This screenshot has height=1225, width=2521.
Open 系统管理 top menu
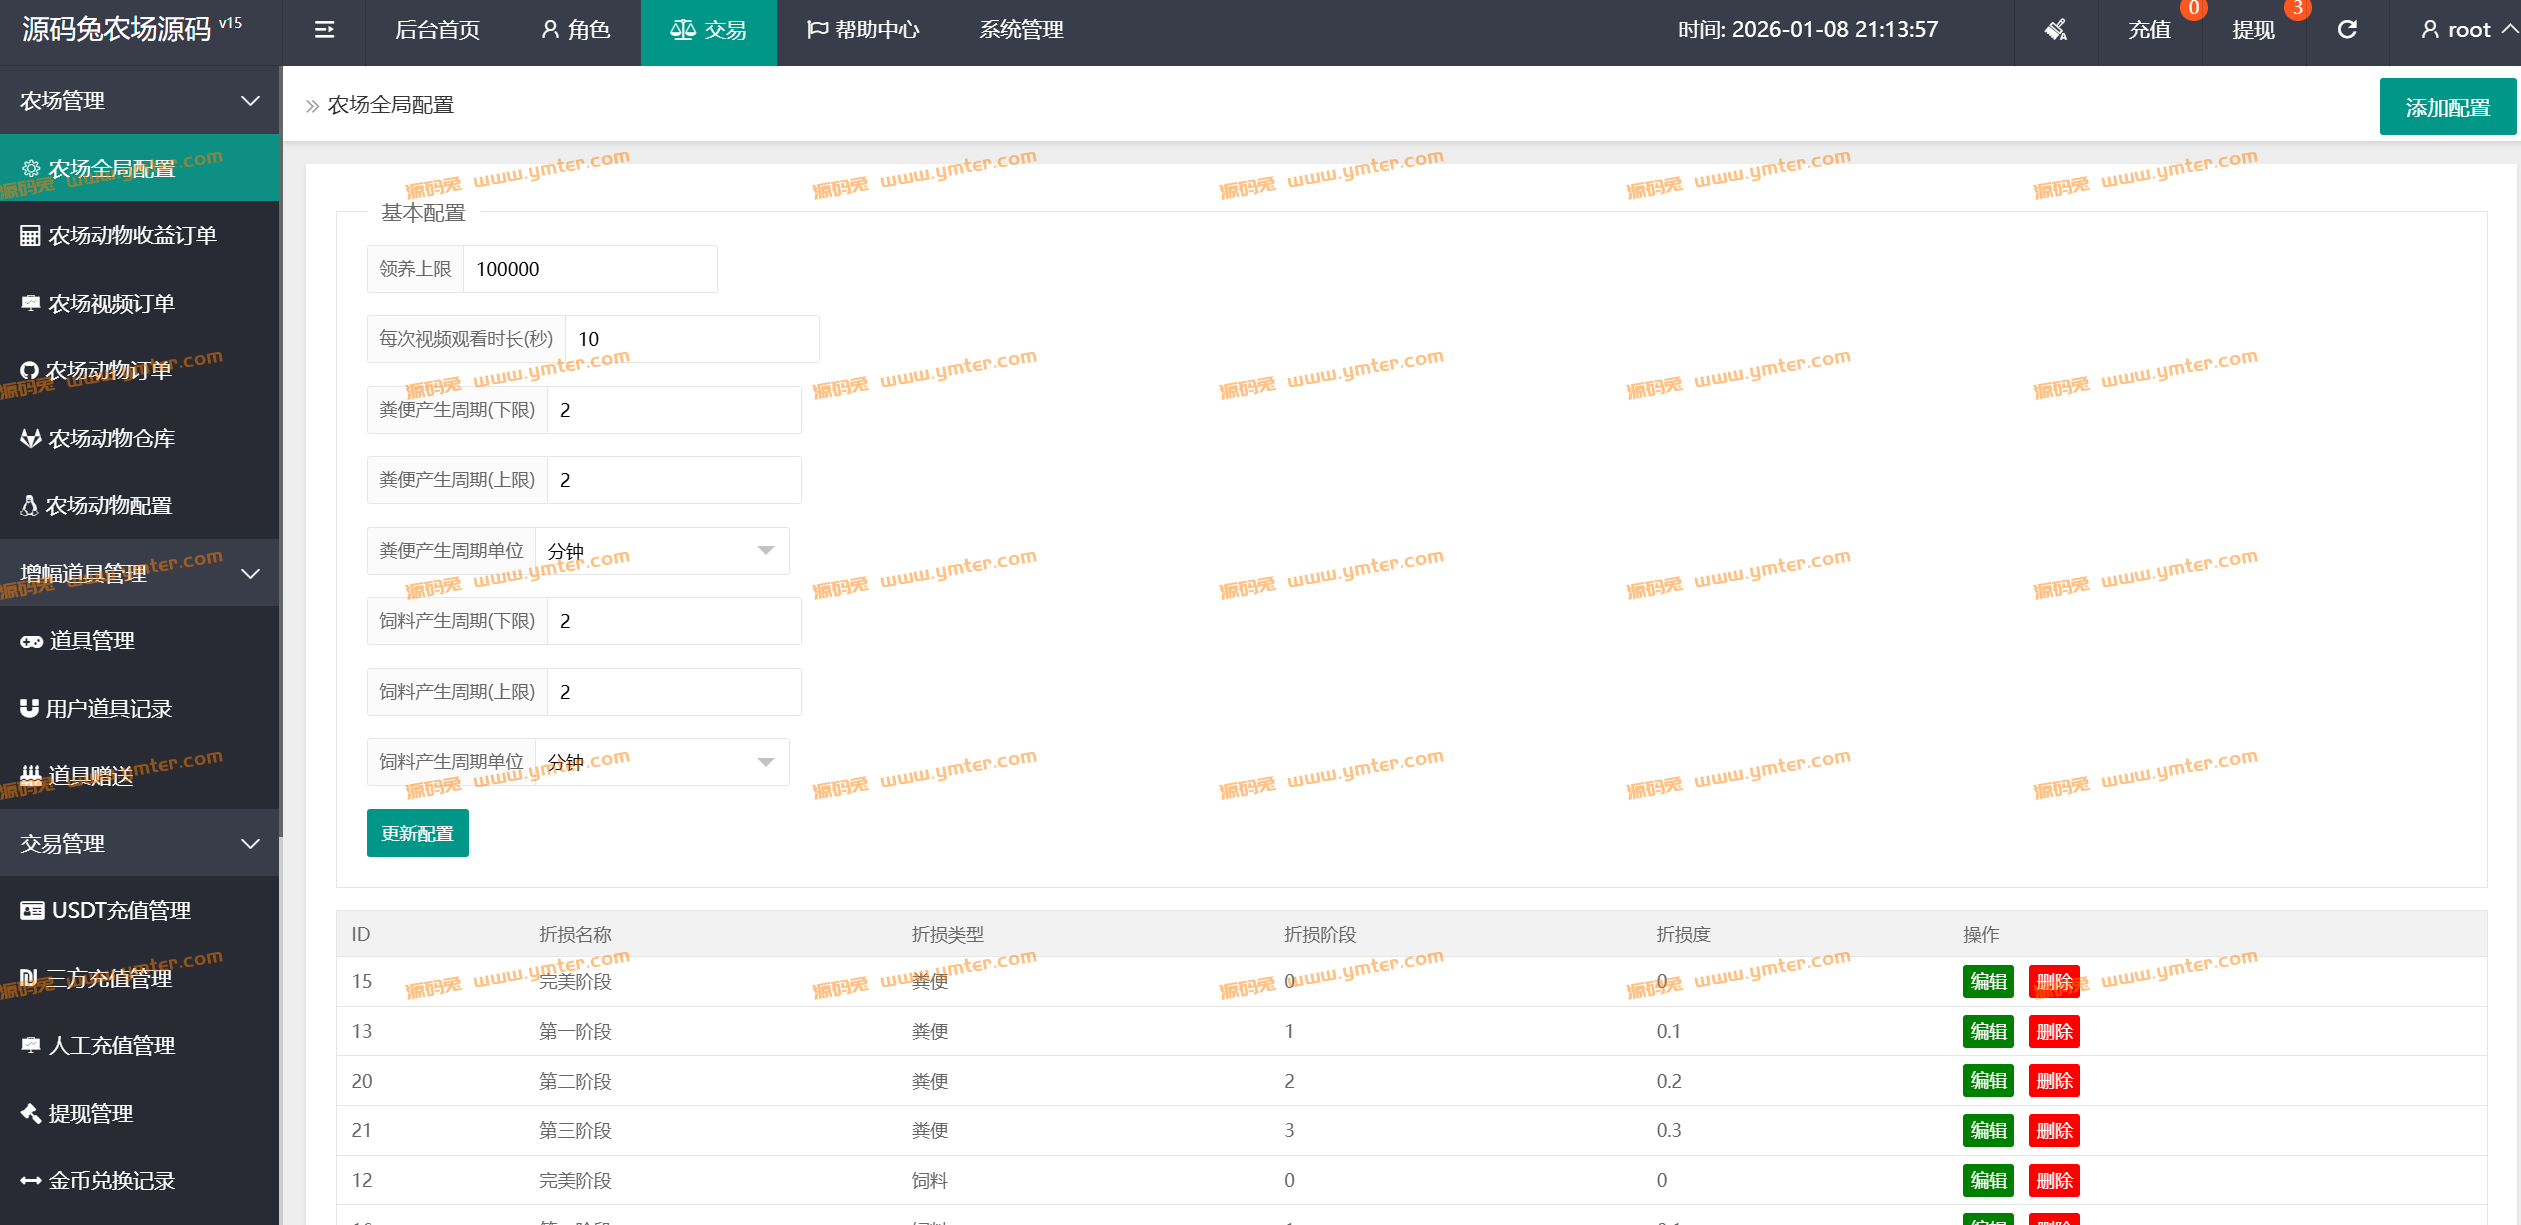pos(1020,30)
